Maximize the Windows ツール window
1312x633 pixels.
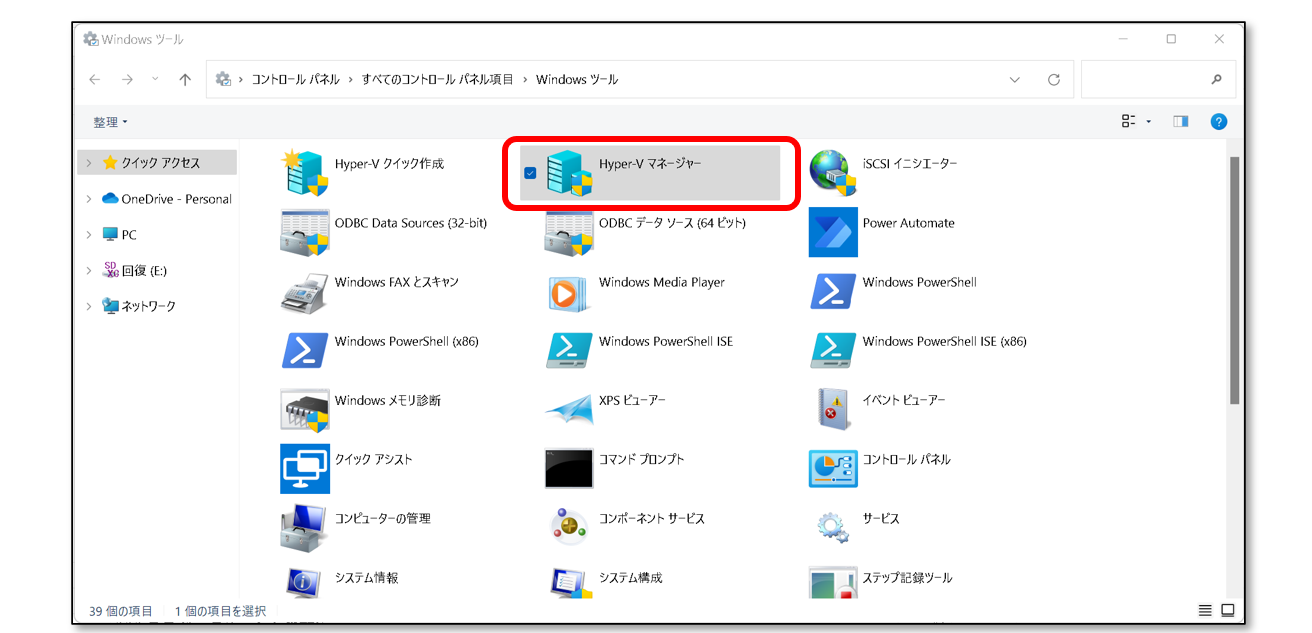tap(1171, 39)
